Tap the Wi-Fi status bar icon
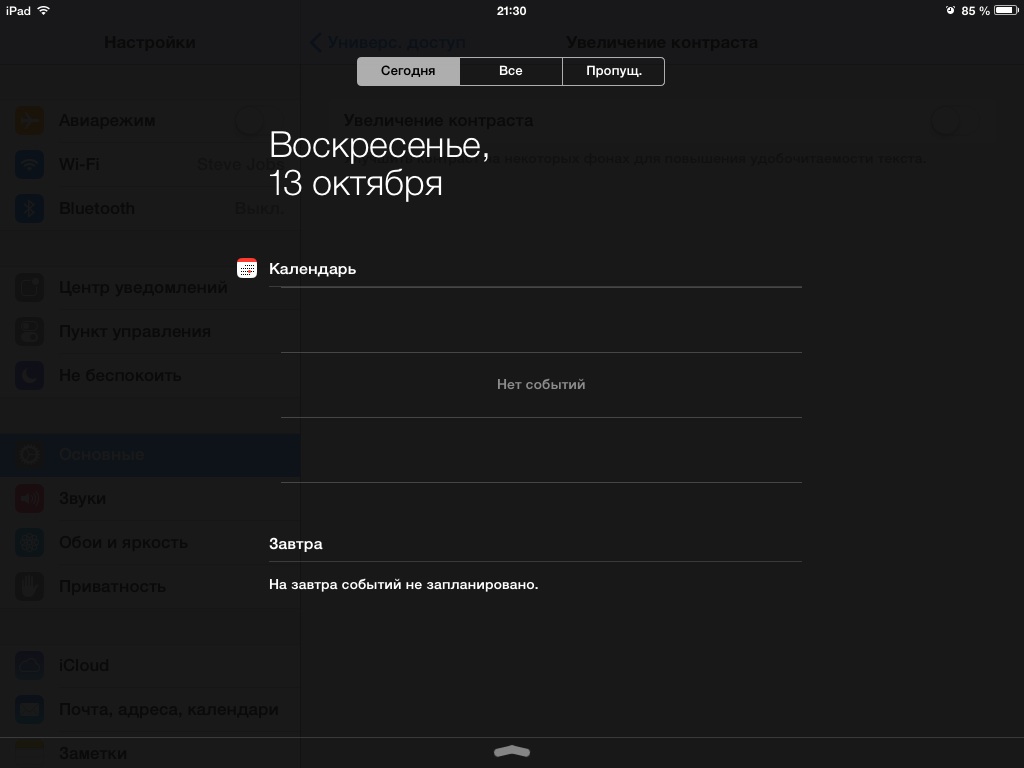The image size is (1024, 768). pyautogui.click(x=44, y=10)
